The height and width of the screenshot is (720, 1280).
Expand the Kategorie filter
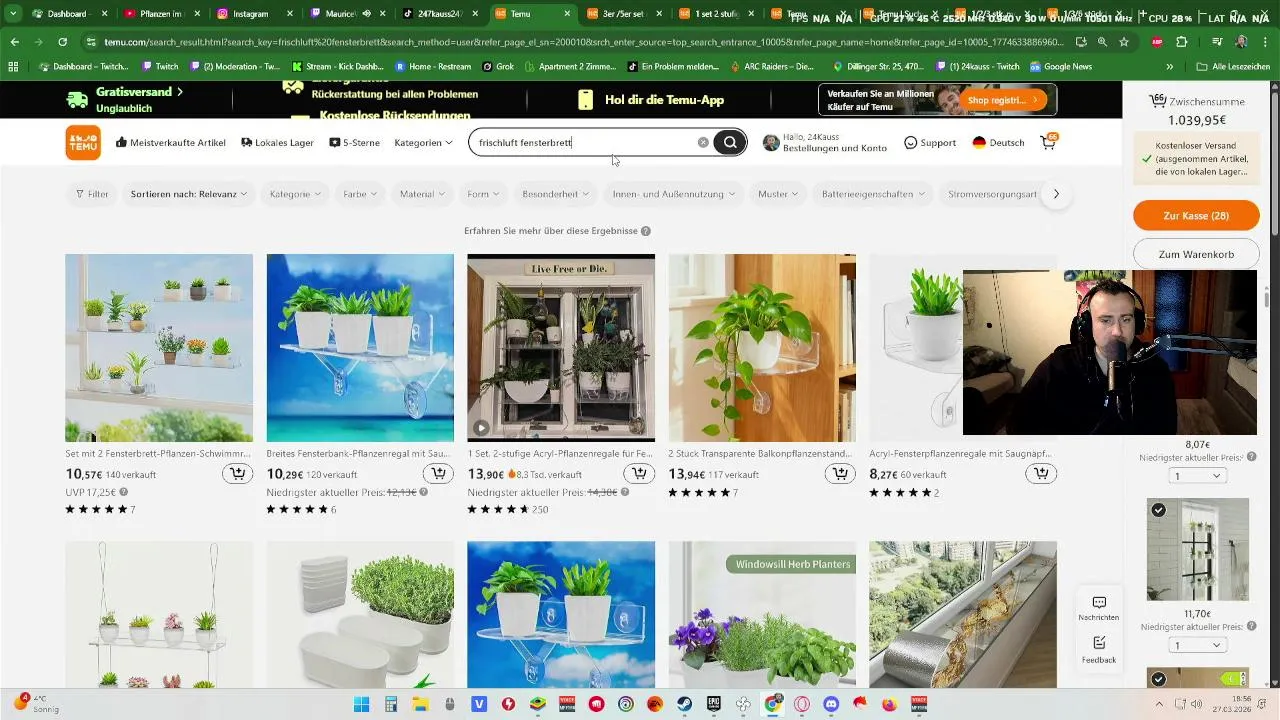coord(295,194)
